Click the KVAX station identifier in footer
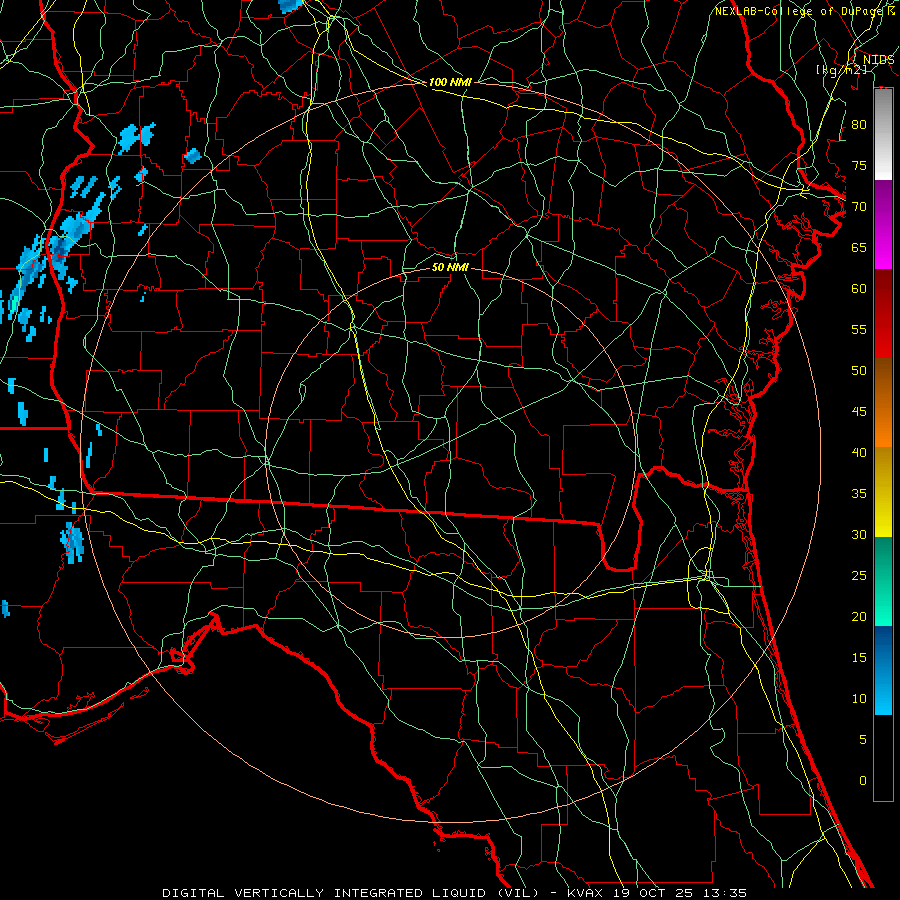 pos(584,893)
